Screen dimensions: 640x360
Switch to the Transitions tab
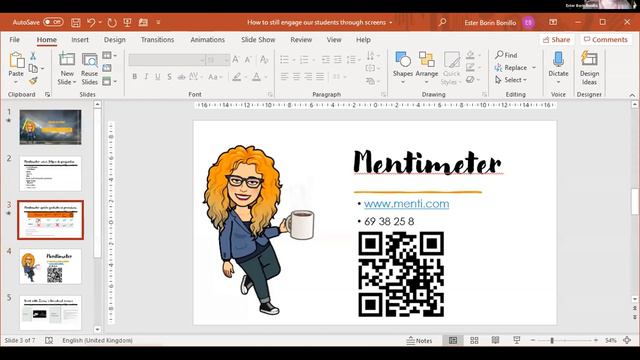pos(157,40)
